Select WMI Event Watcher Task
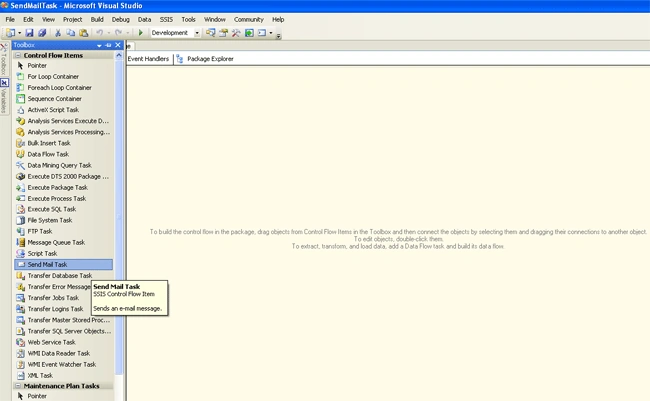Viewport: 650px width, 401px height. tap(63, 365)
